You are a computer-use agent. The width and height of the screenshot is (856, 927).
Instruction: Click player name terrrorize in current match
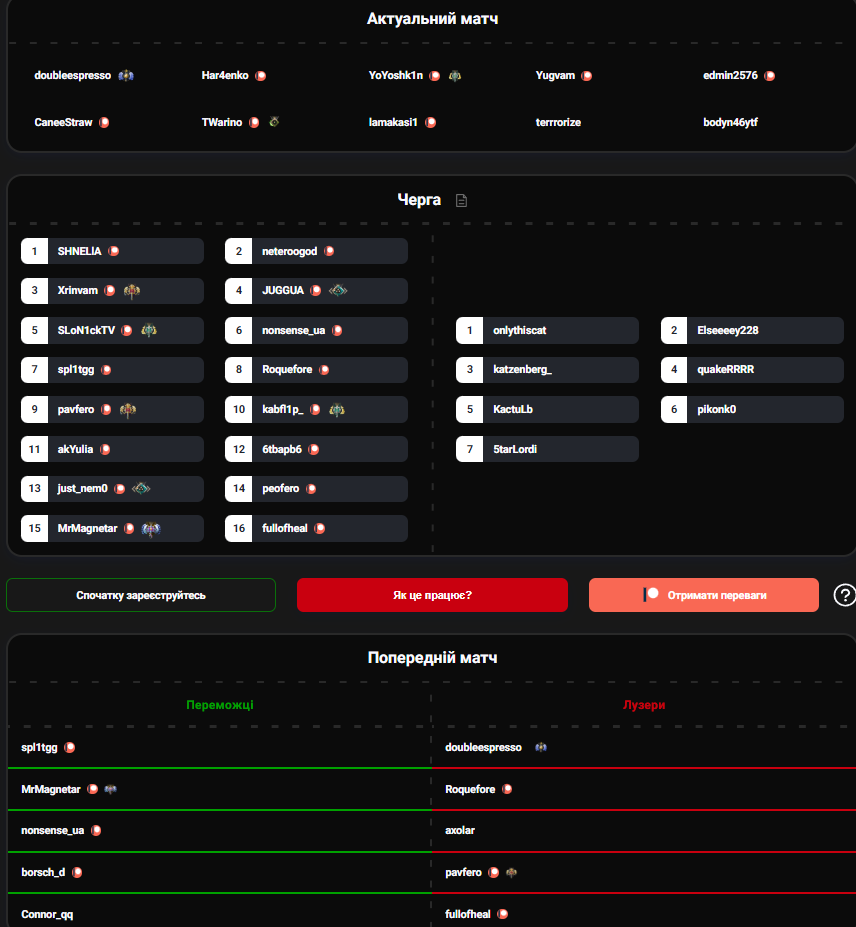(558, 122)
